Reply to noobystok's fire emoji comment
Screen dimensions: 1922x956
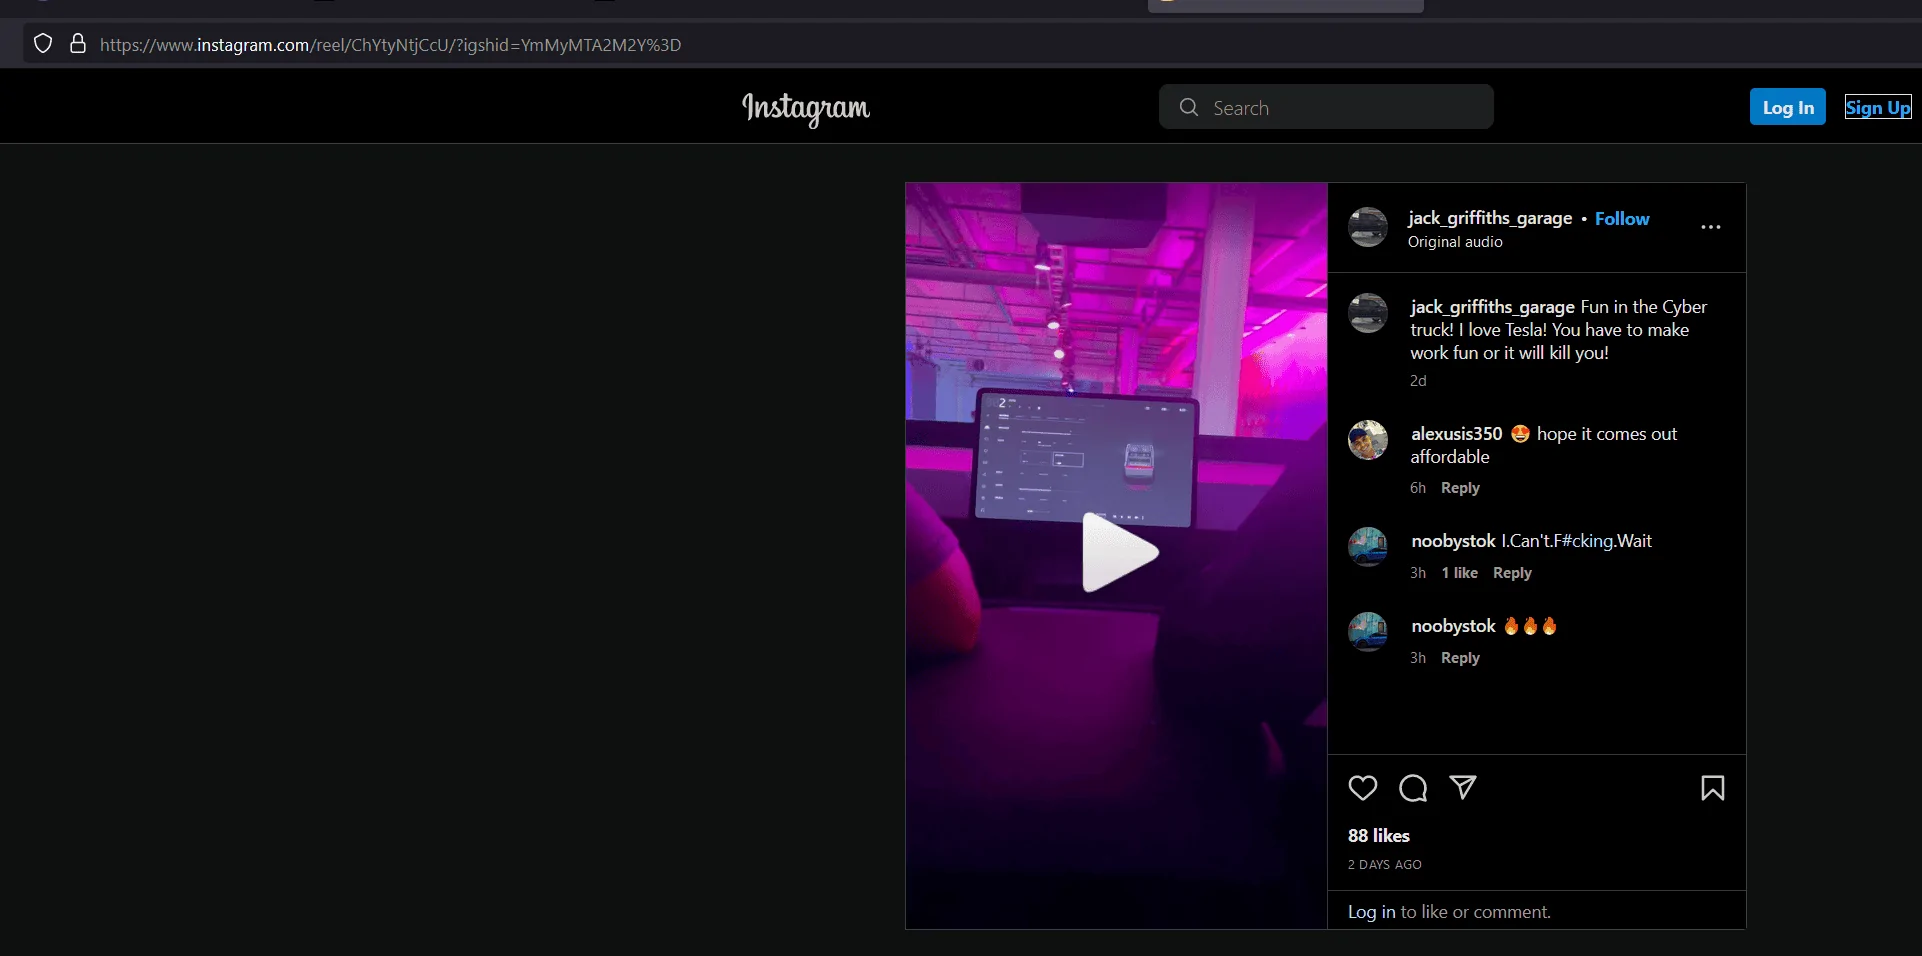[1460, 658]
